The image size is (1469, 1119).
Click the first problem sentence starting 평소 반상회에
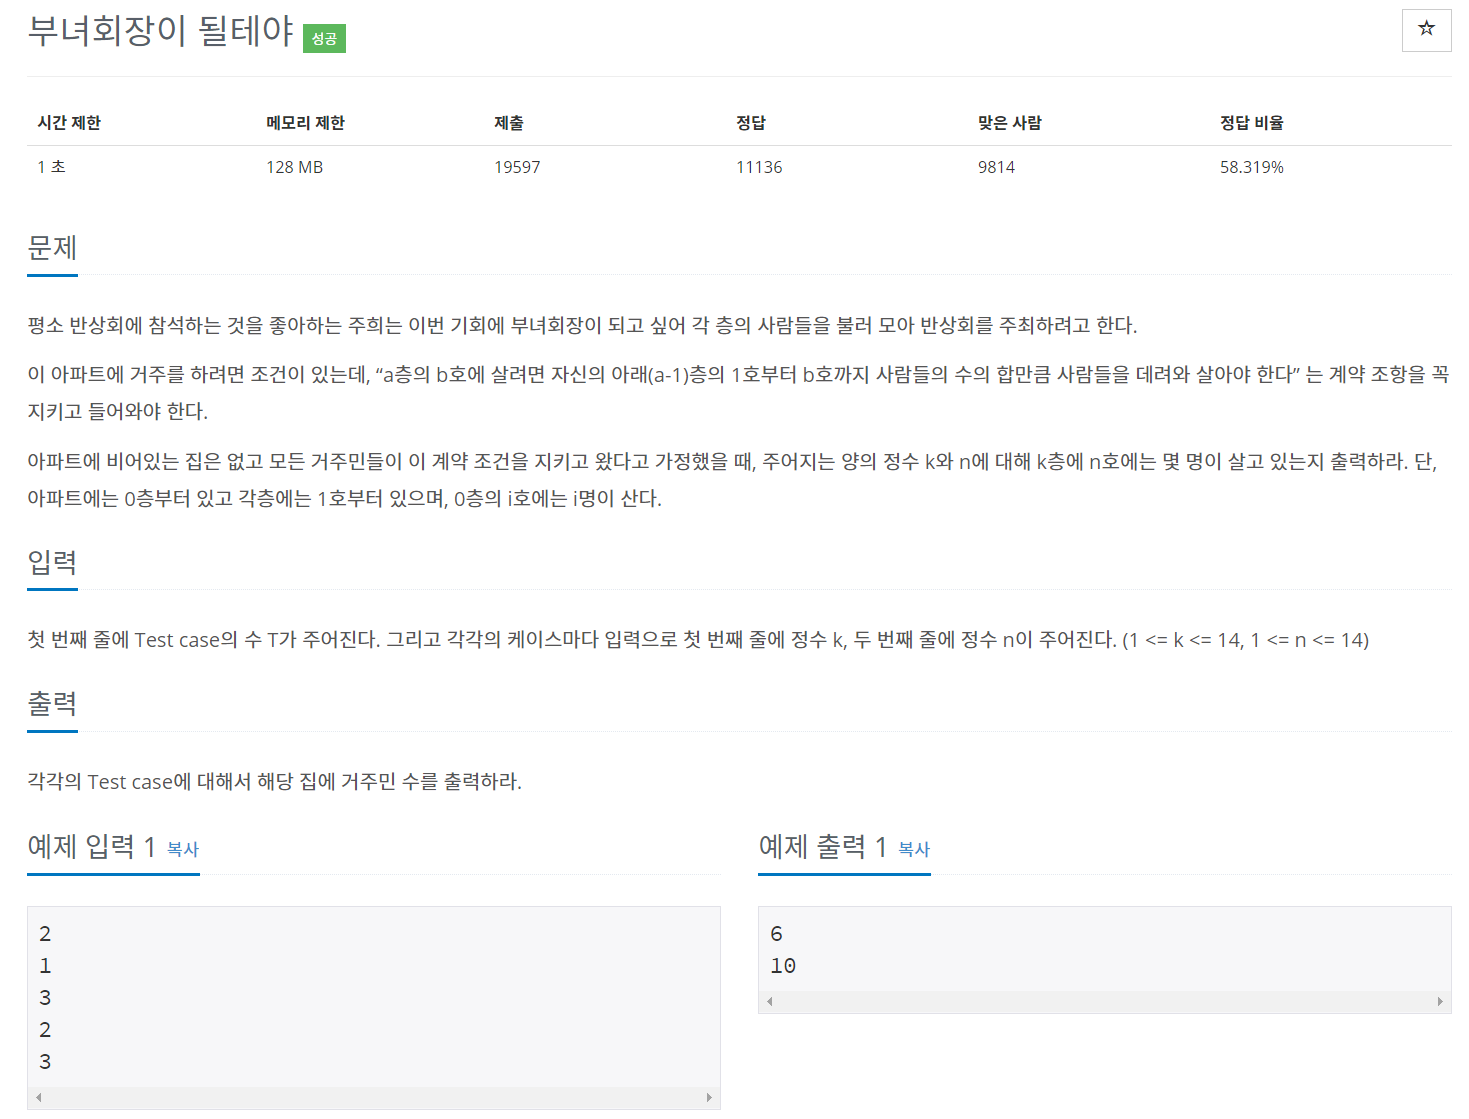(582, 326)
